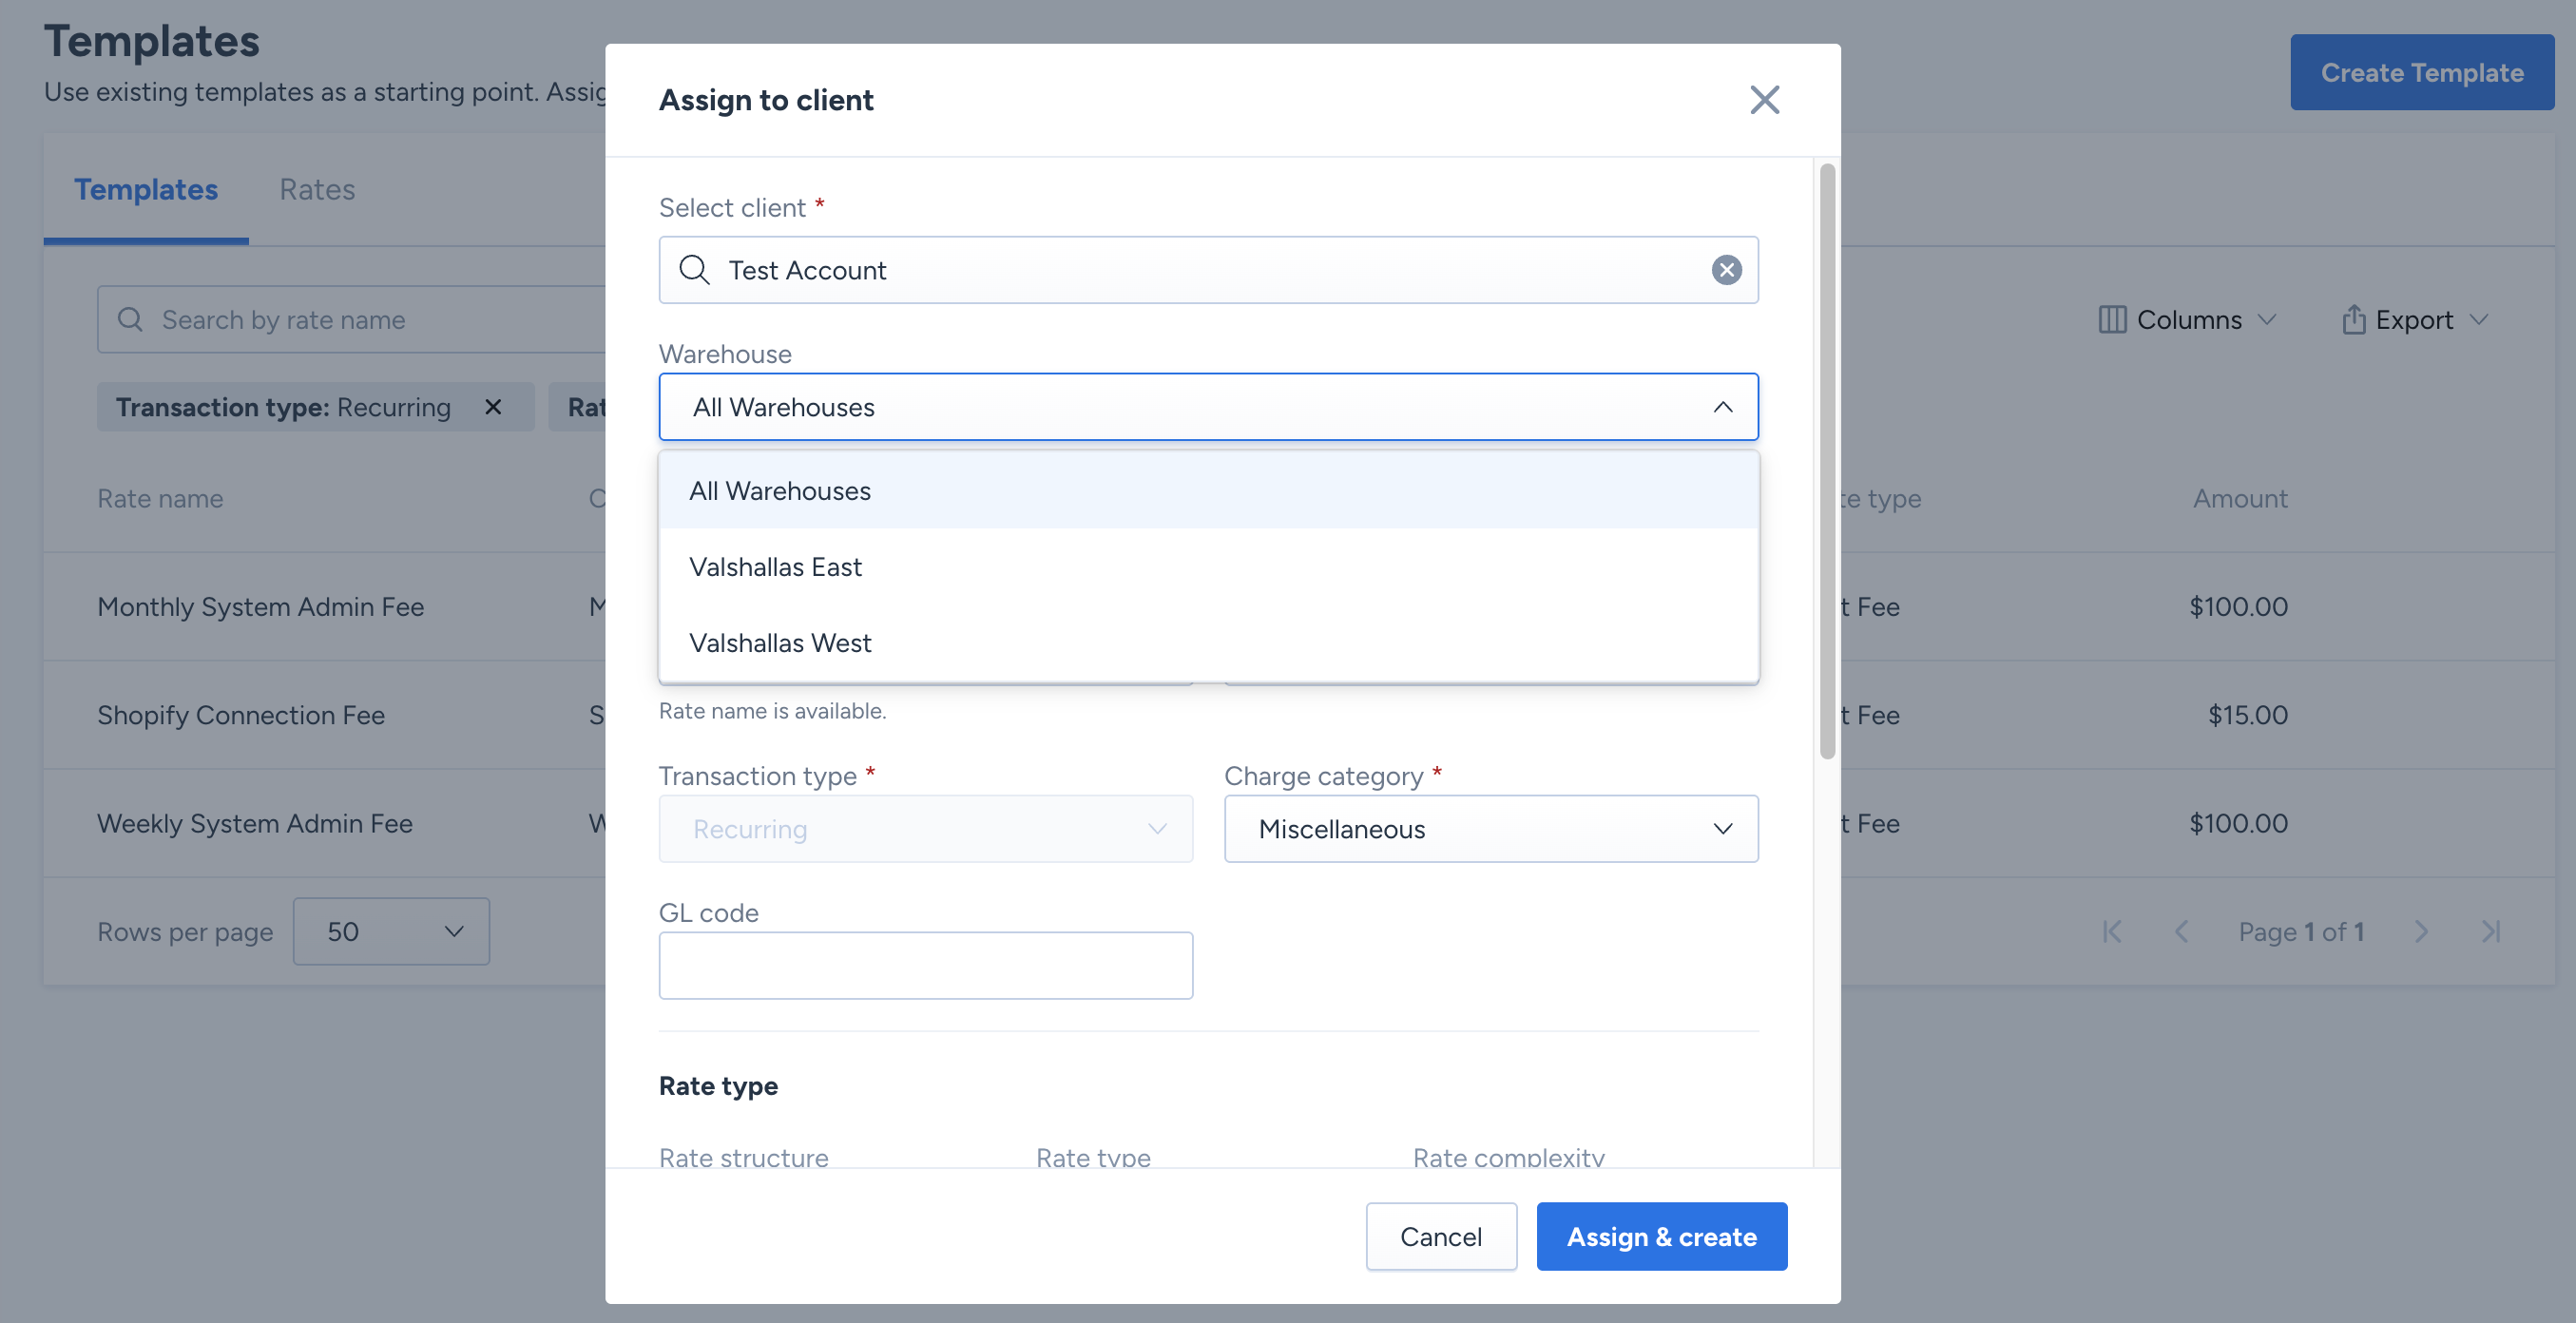Focus the GL code input field

pyautogui.click(x=925, y=966)
